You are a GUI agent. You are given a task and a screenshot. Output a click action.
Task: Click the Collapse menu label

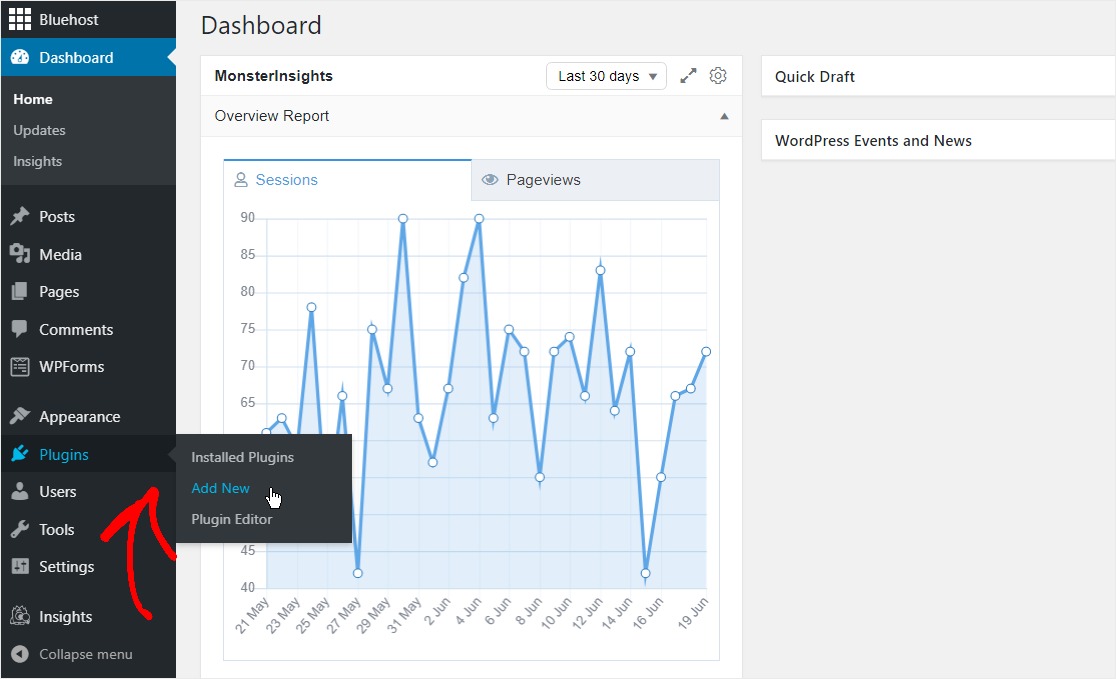coord(85,654)
